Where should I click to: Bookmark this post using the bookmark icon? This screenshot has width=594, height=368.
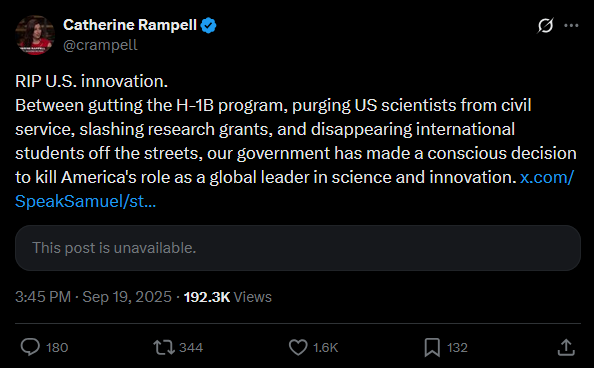pos(432,348)
